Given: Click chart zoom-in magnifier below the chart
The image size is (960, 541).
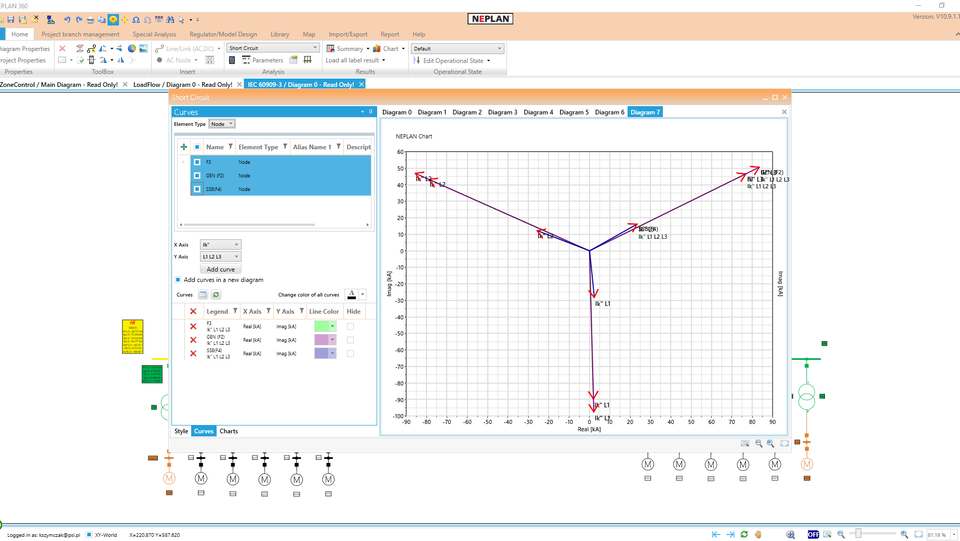Looking at the screenshot, I should click(x=770, y=444).
